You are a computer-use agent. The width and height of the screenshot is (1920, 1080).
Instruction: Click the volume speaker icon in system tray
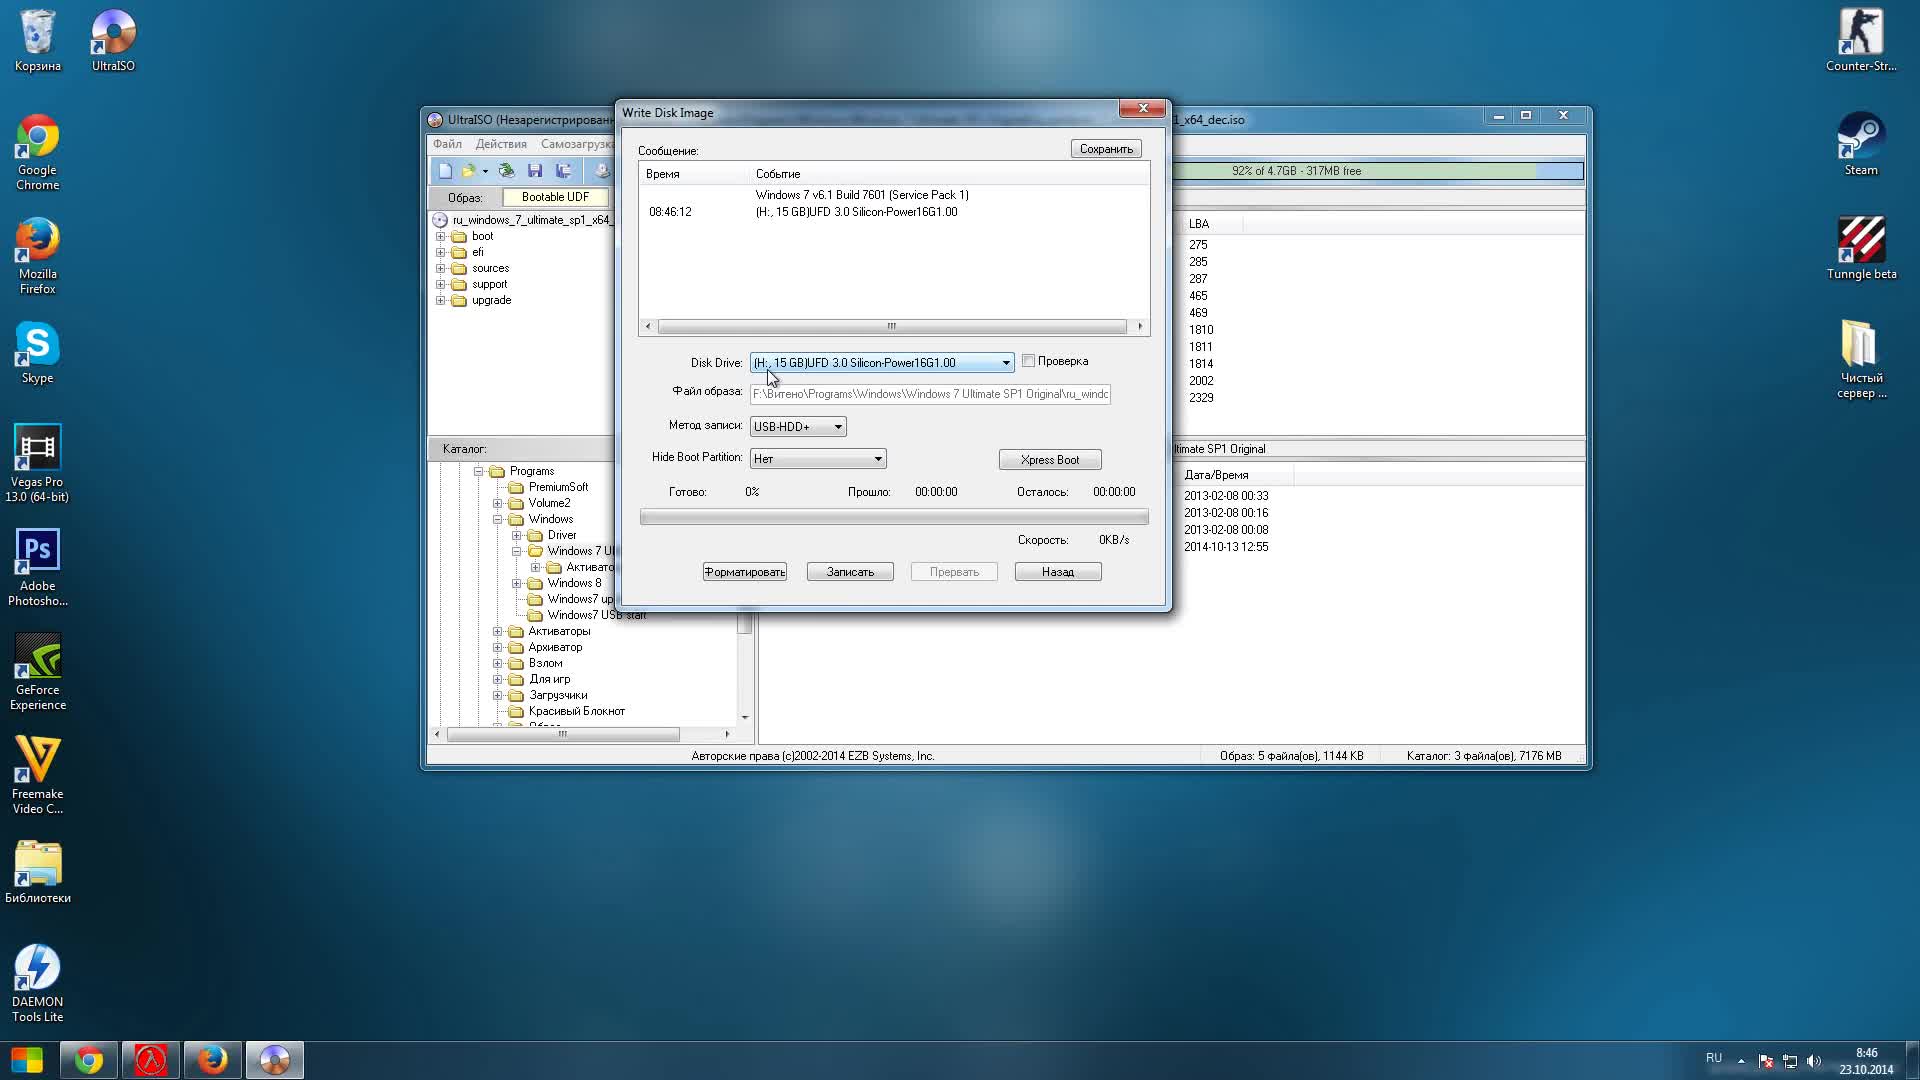point(1814,1061)
